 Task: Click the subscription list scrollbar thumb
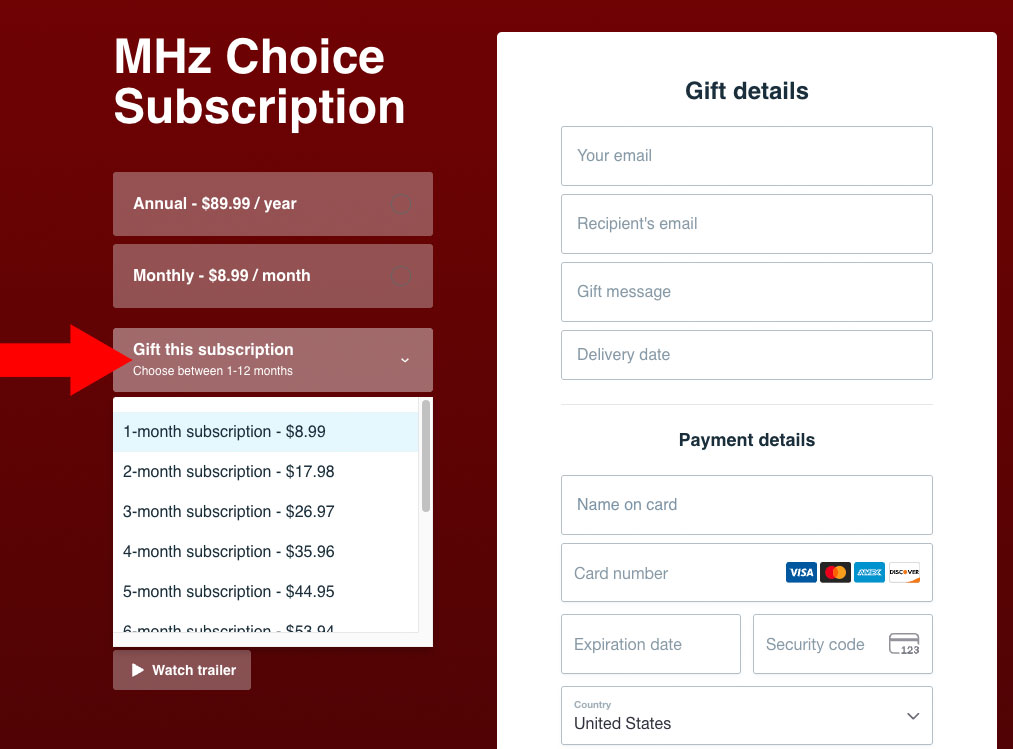click(x=426, y=456)
